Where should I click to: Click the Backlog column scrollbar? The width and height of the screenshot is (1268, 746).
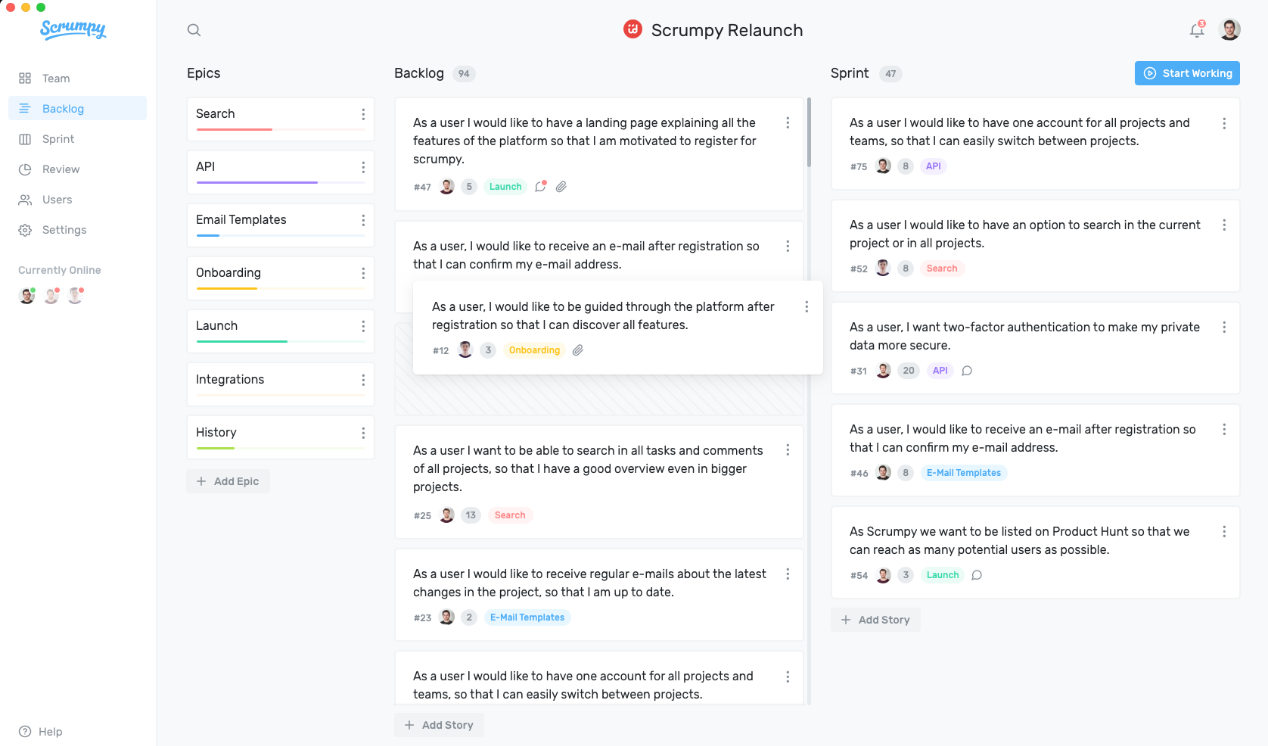[x=808, y=132]
